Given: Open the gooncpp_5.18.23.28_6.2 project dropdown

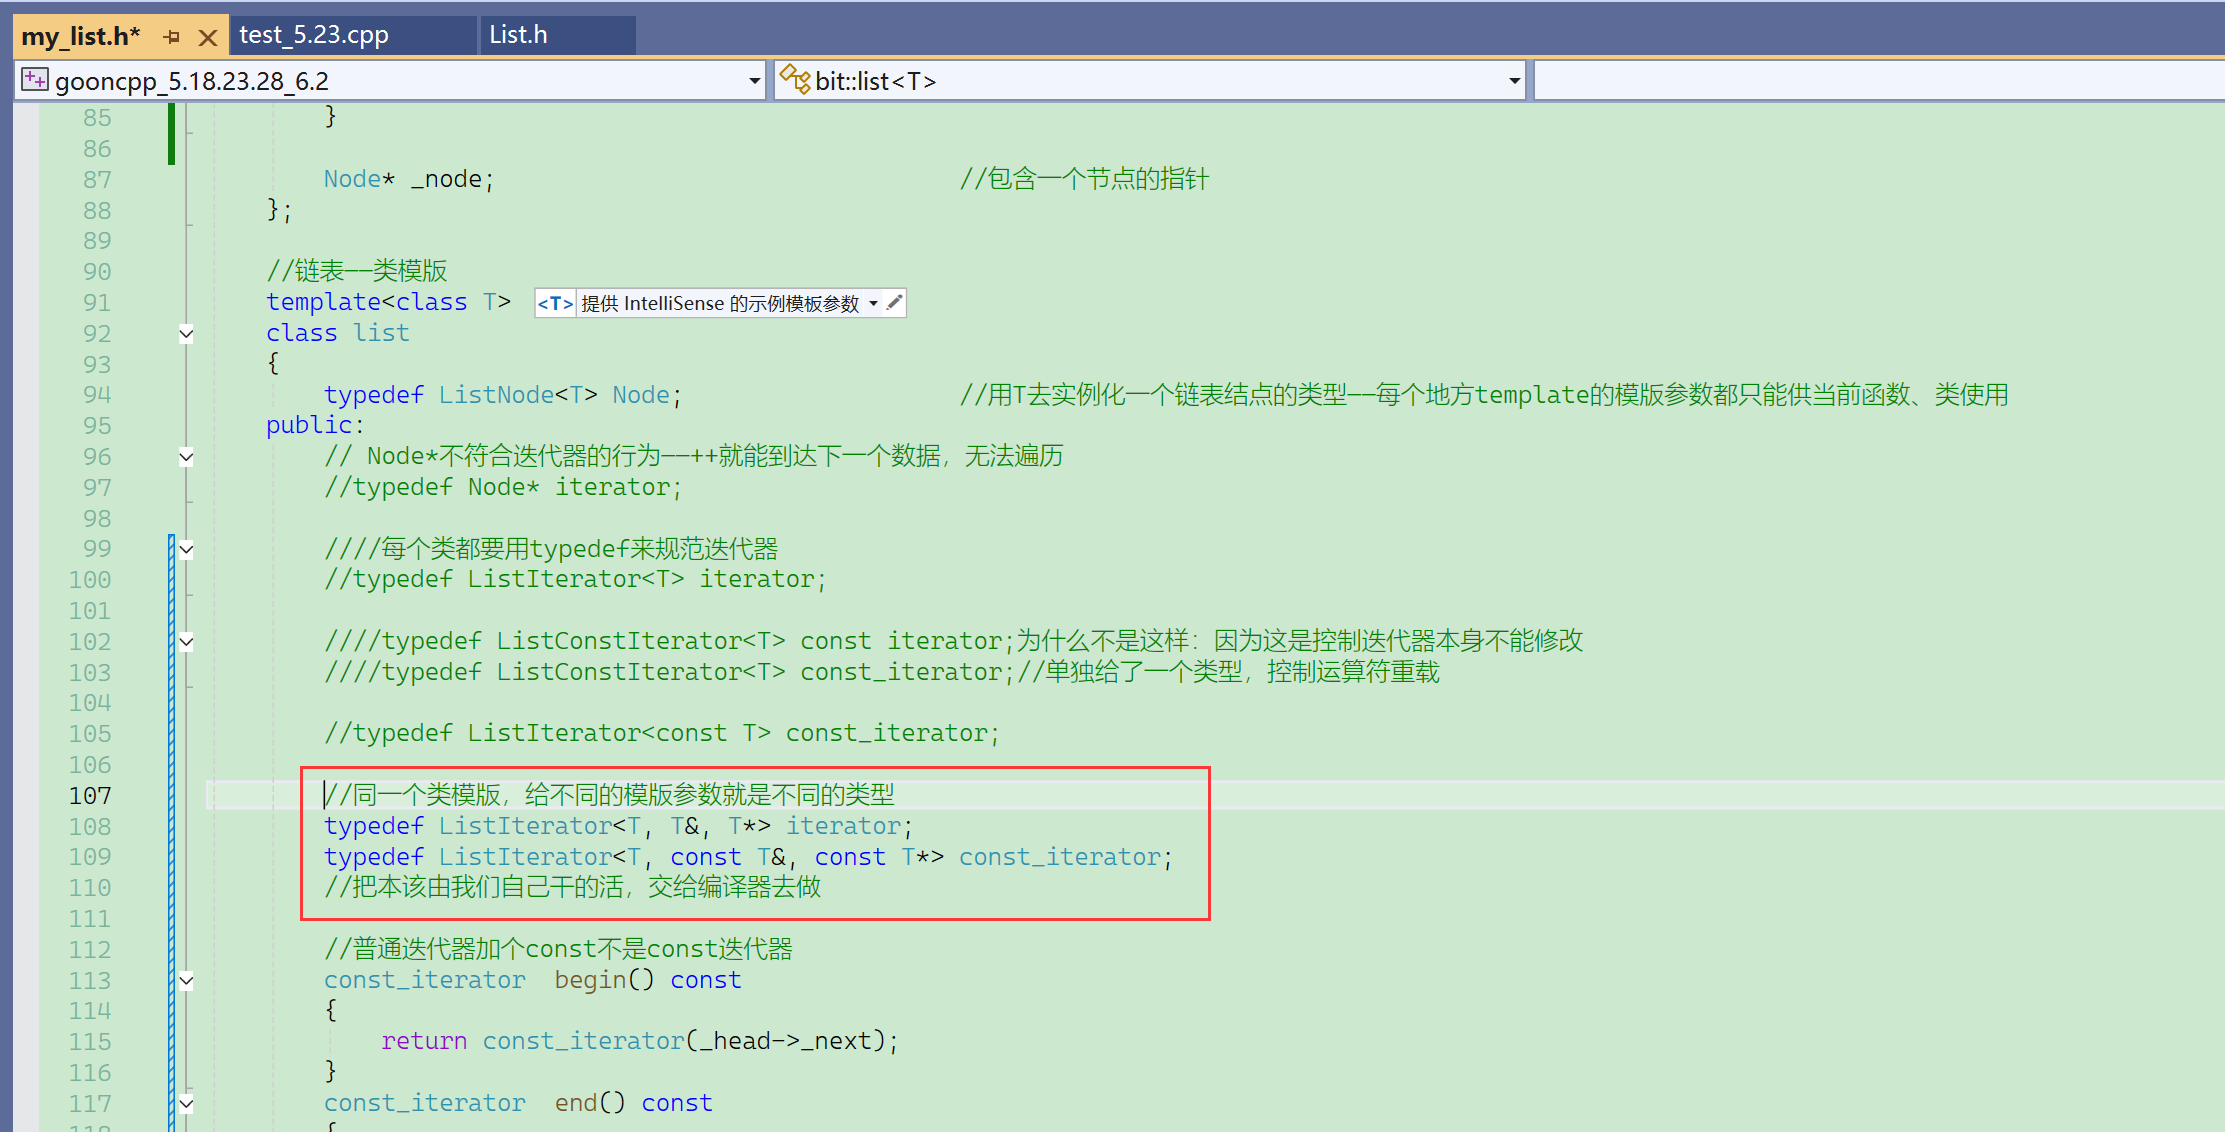Looking at the screenshot, I should coord(754,81).
